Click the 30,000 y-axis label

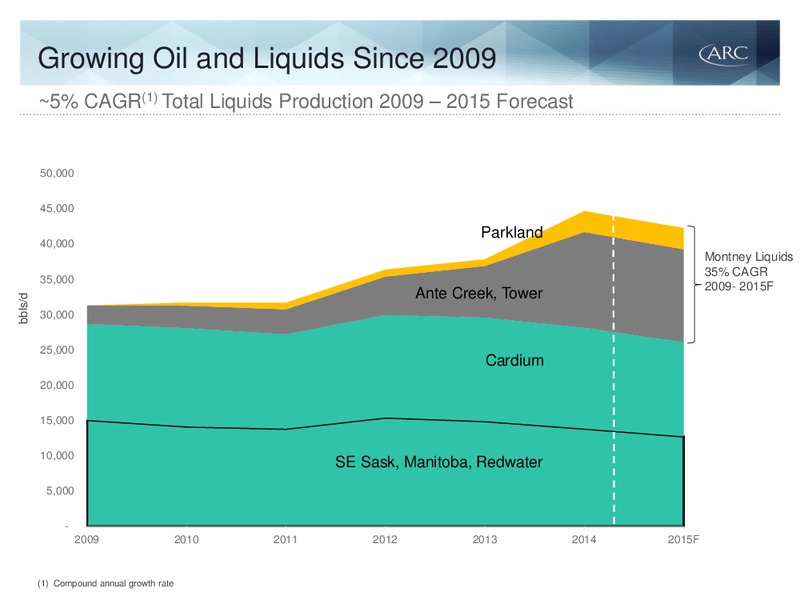pyautogui.click(x=57, y=315)
